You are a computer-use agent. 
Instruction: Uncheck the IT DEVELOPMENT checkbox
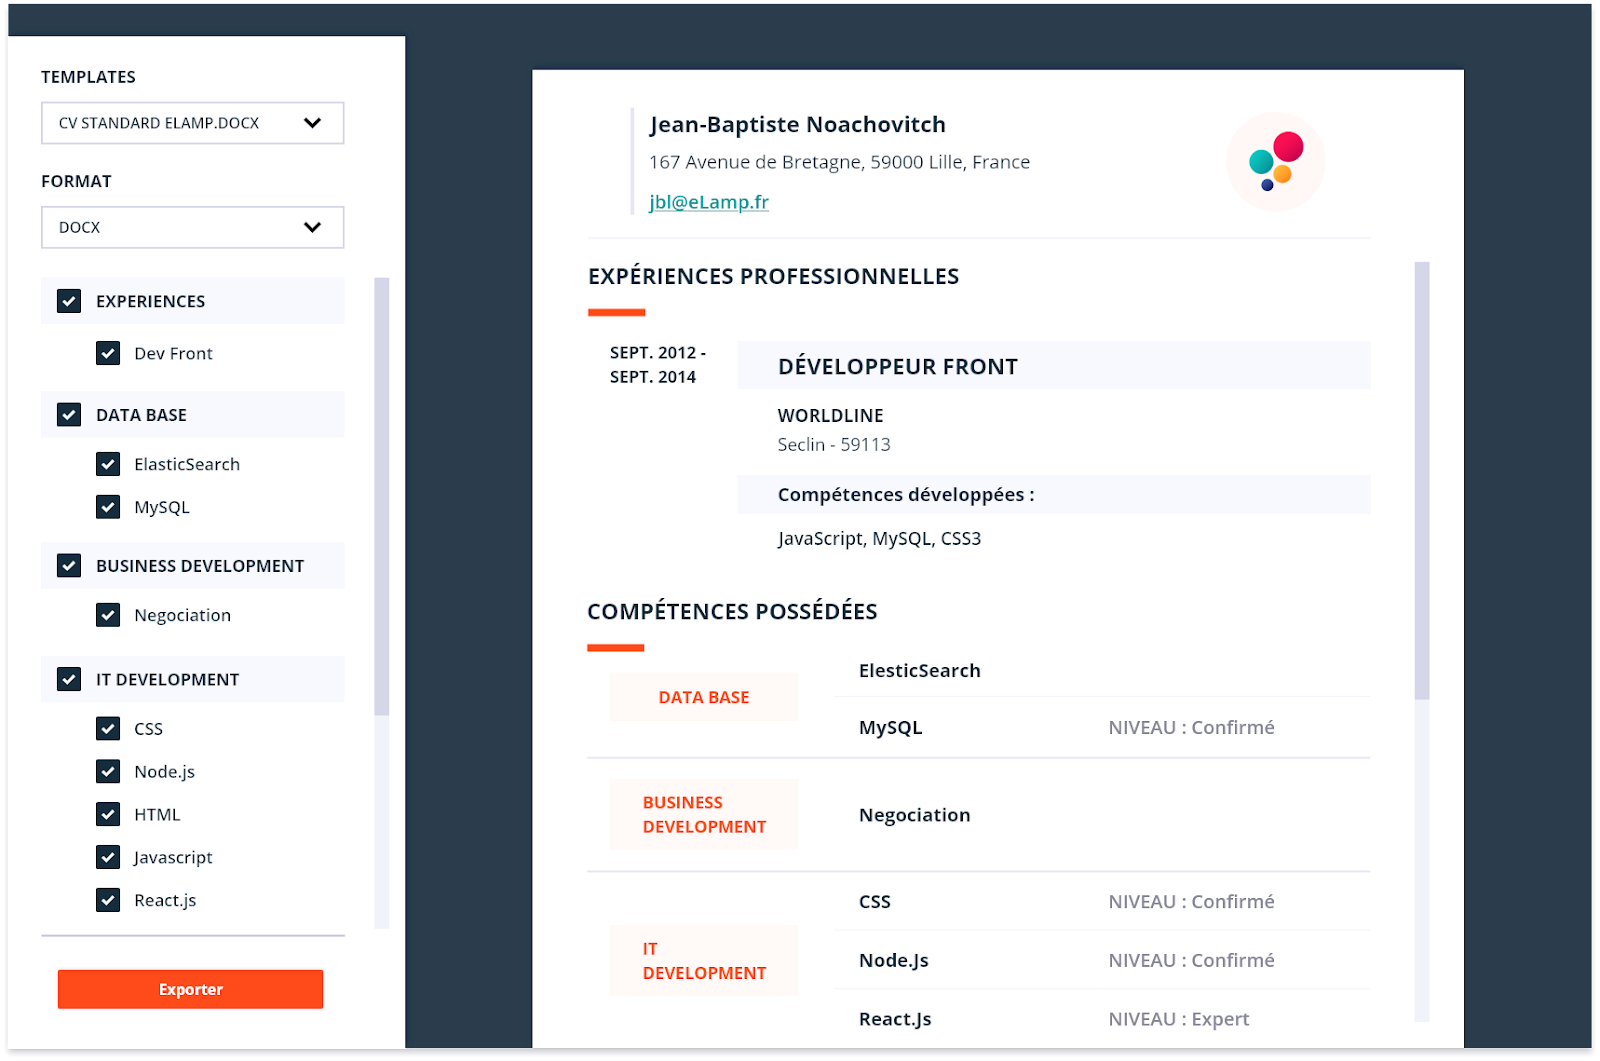pyautogui.click(x=69, y=679)
